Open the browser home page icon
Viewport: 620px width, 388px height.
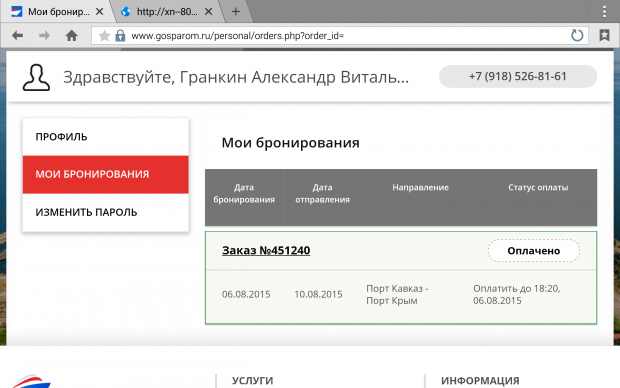point(72,36)
